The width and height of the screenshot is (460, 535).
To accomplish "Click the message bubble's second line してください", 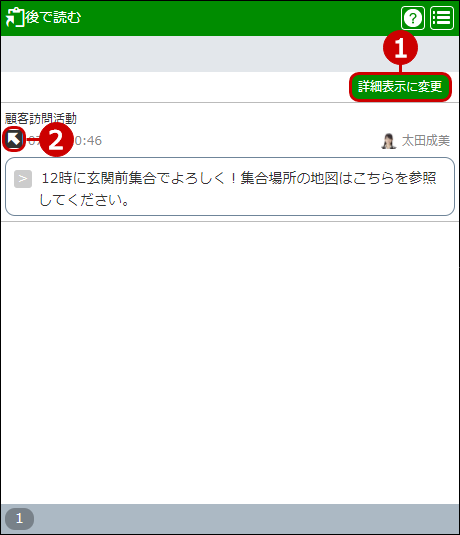I will pyautogui.click(x=84, y=200).
